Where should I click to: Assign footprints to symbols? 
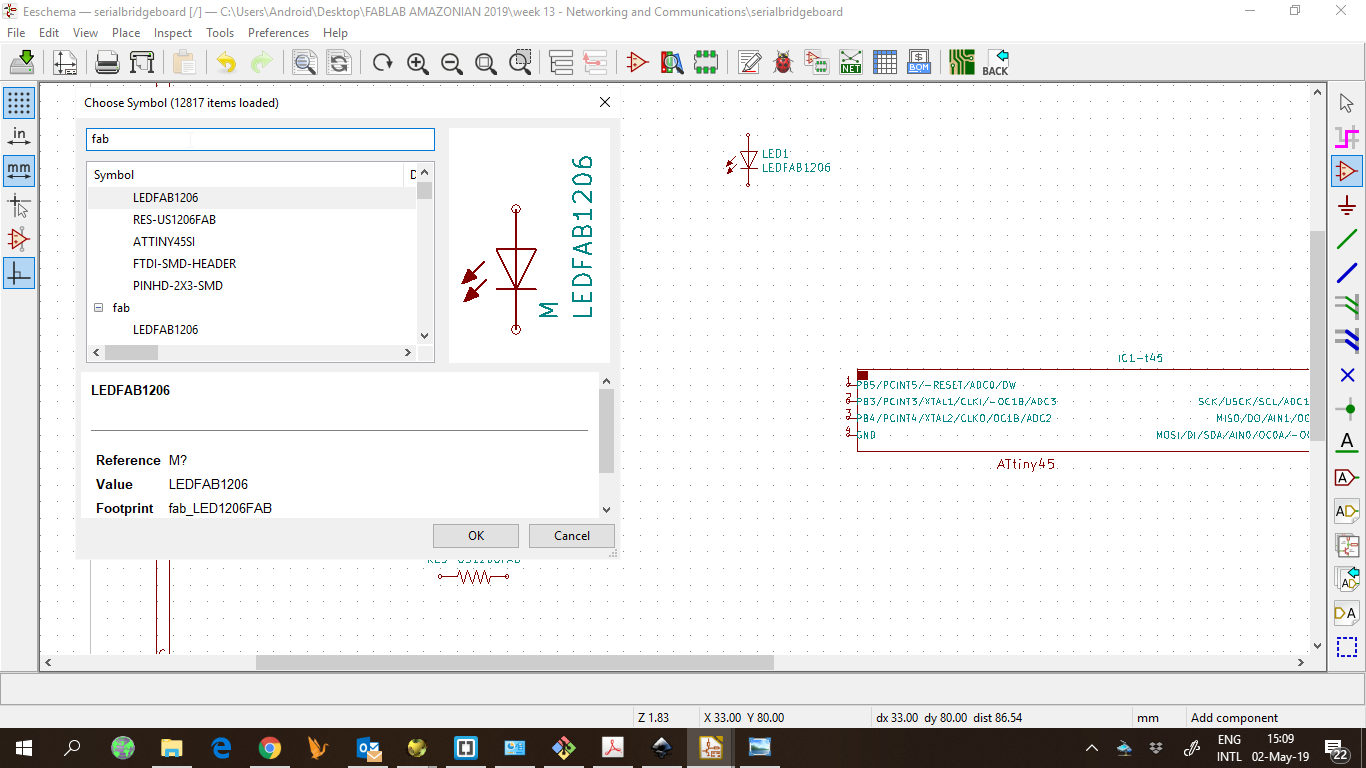(817, 63)
